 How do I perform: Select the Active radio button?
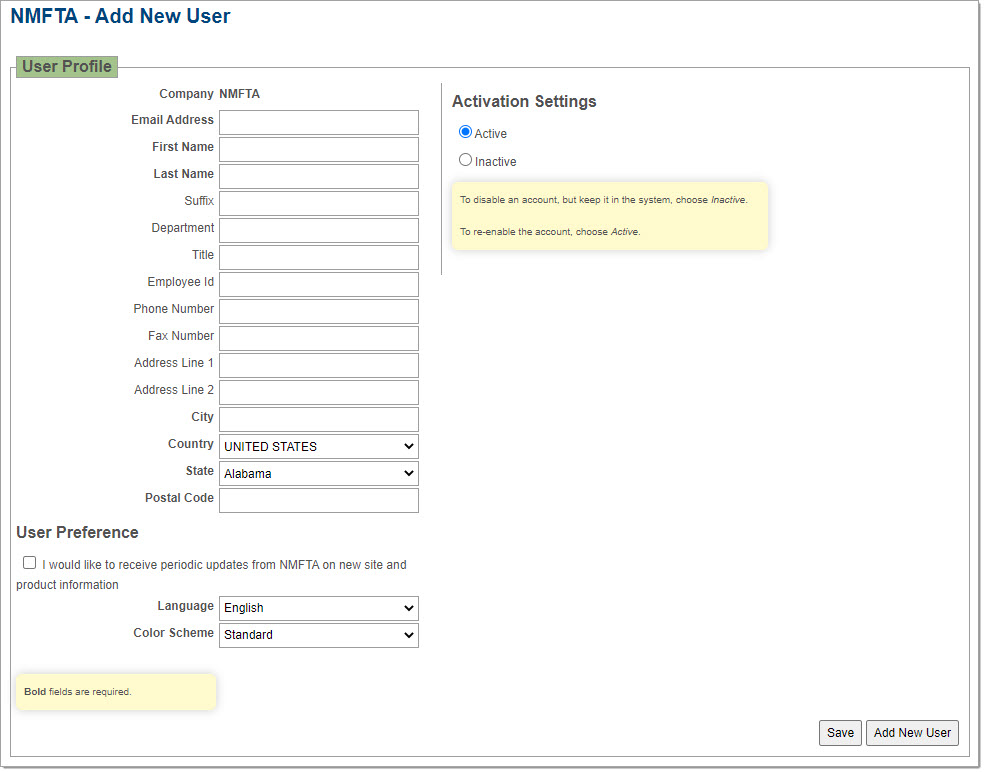point(465,132)
